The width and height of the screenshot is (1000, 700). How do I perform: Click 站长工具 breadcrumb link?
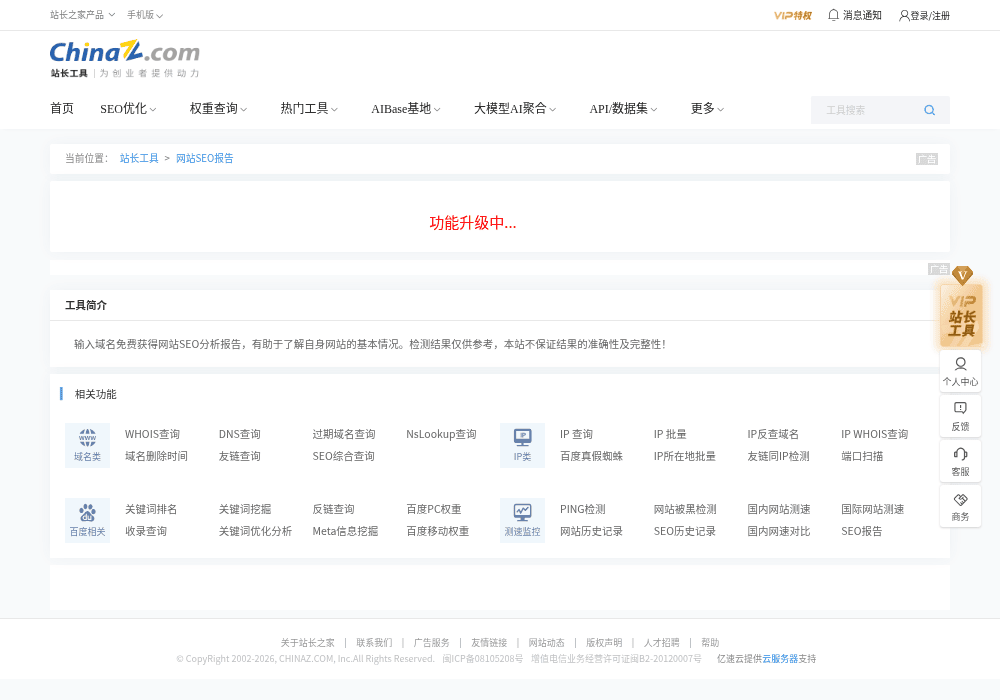pos(139,158)
